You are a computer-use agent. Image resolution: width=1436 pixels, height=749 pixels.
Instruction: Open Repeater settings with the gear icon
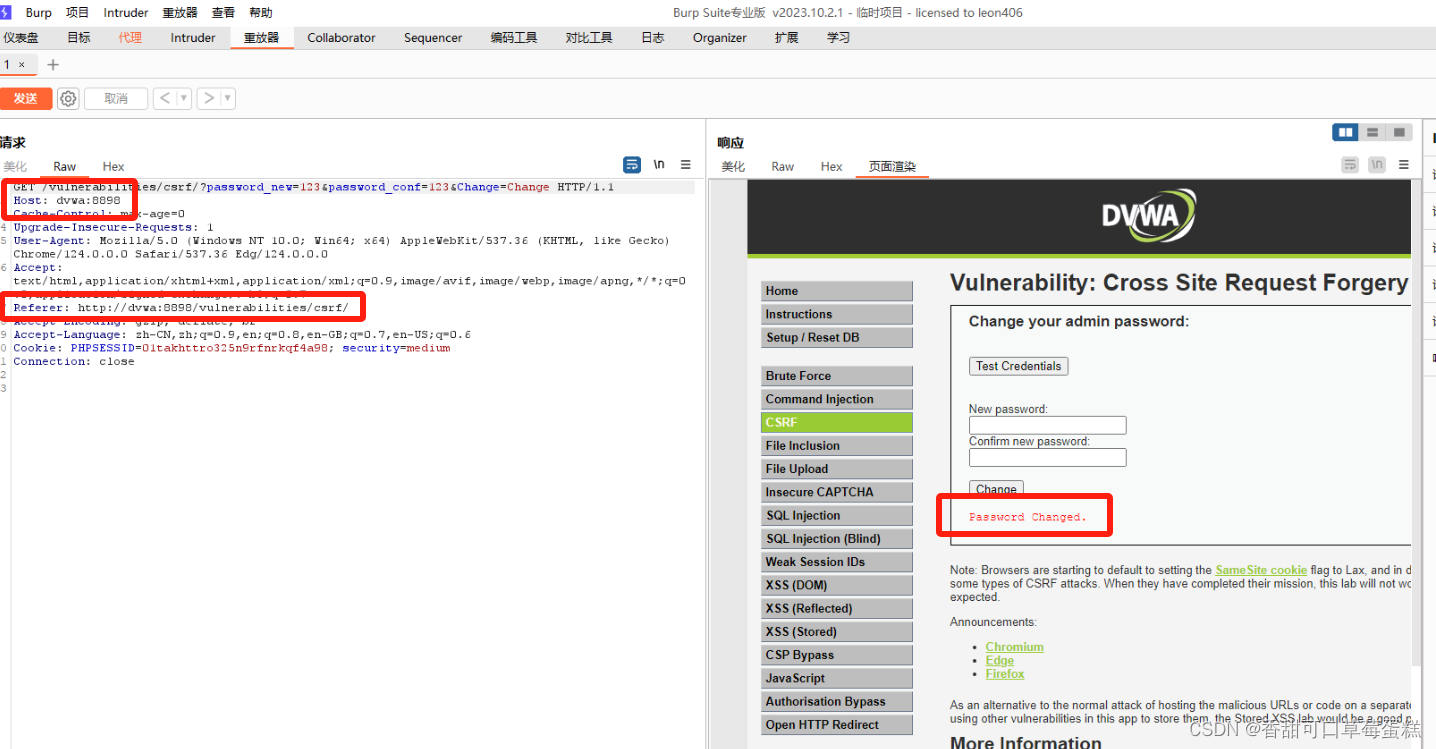tap(67, 98)
